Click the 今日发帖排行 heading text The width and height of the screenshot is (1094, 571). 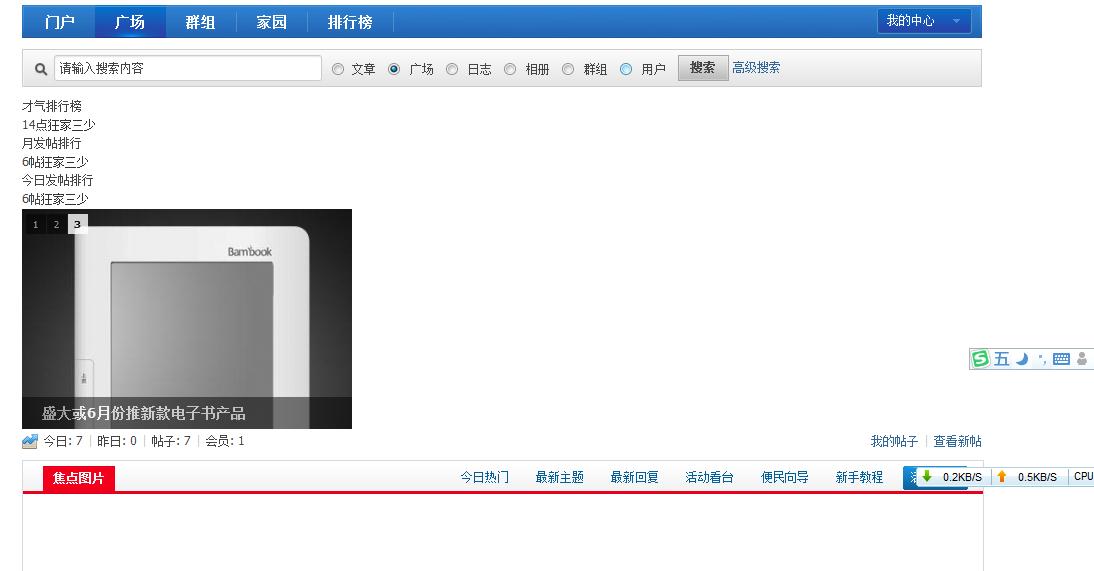click(x=57, y=180)
